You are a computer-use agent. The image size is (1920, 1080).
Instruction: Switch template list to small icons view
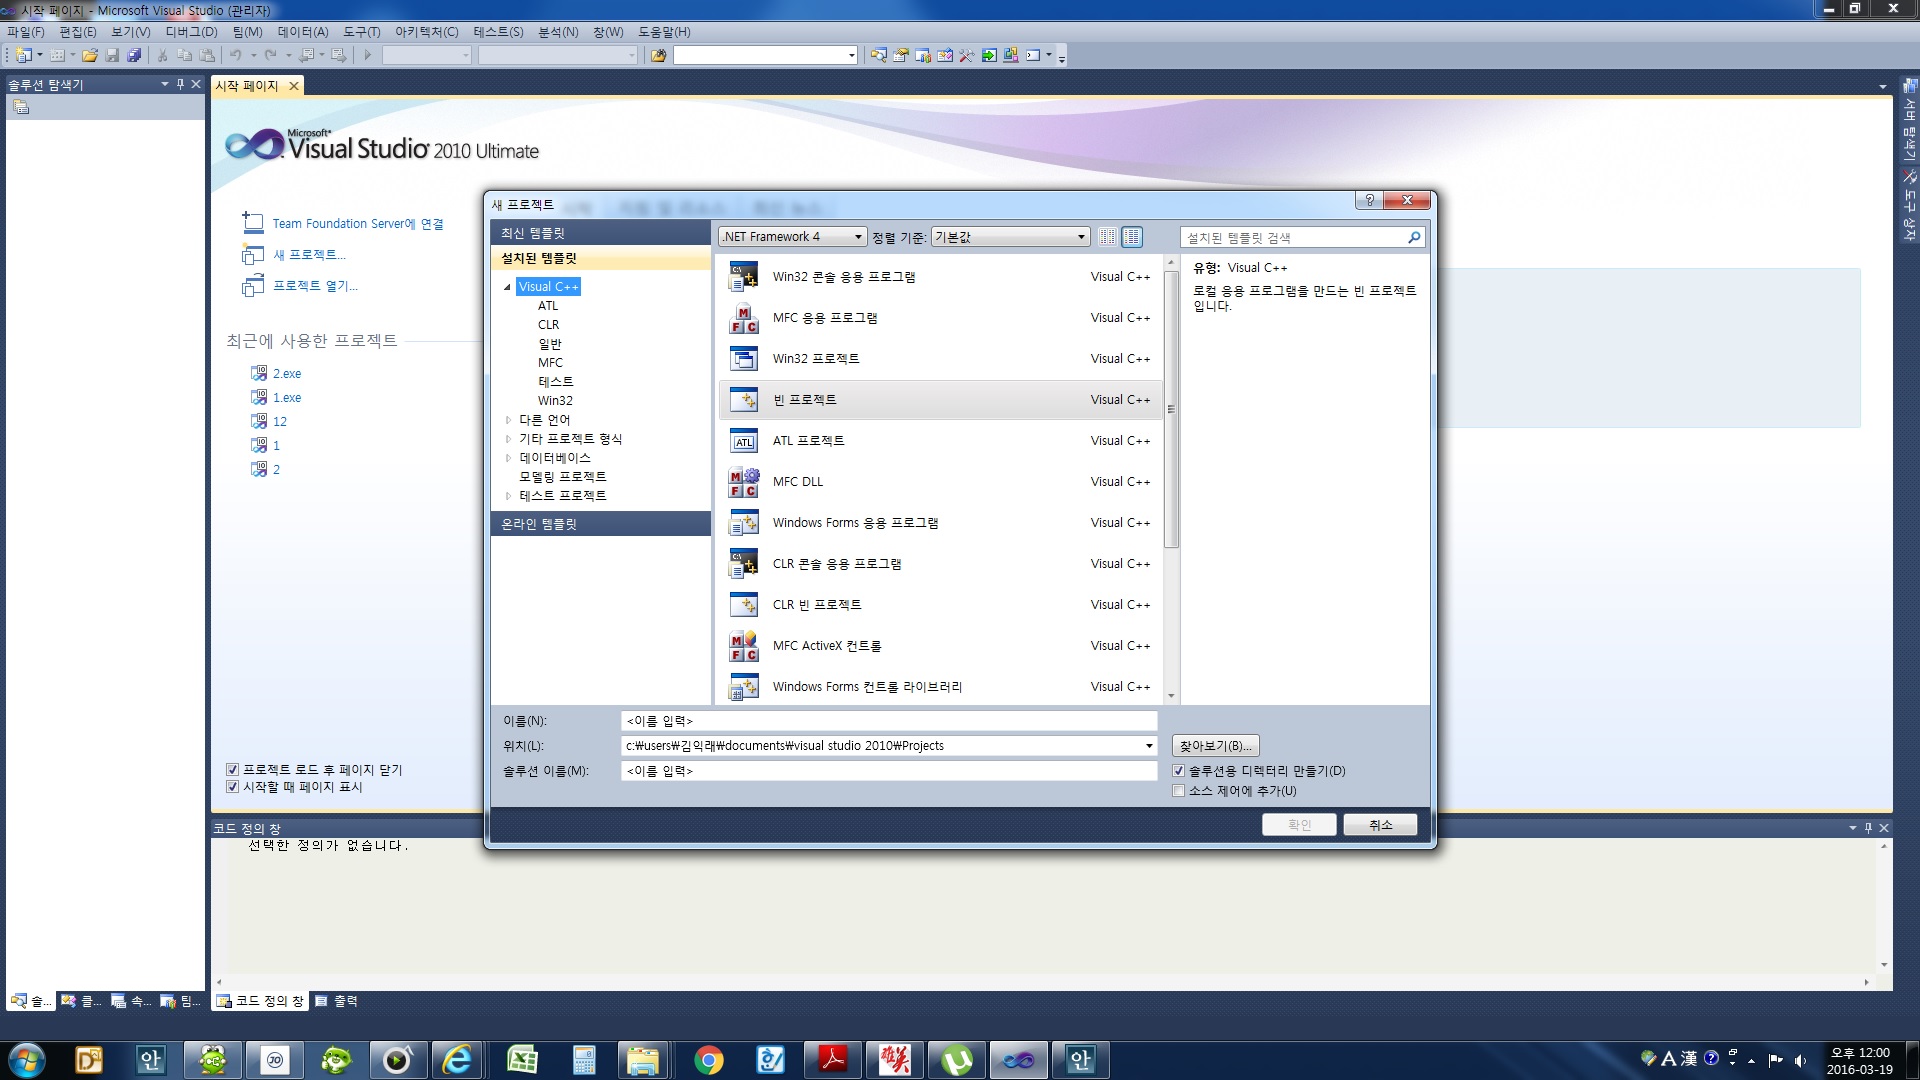pyautogui.click(x=1107, y=237)
